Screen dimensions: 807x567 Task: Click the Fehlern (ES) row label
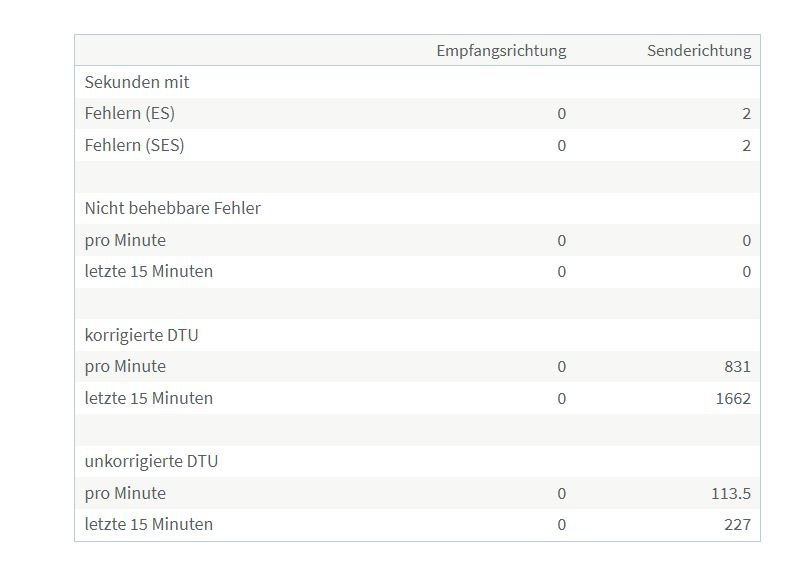pyautogui.click(x=130, y=113)
